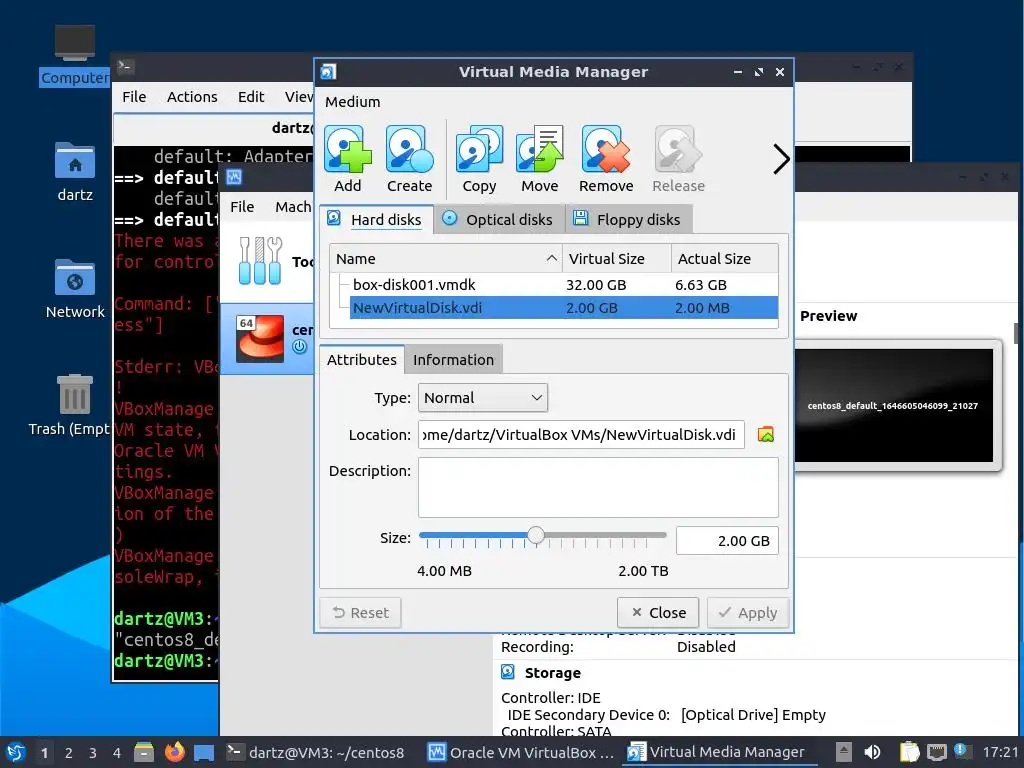
Task: Click the Reset button
Action: [x=360, y=613]
